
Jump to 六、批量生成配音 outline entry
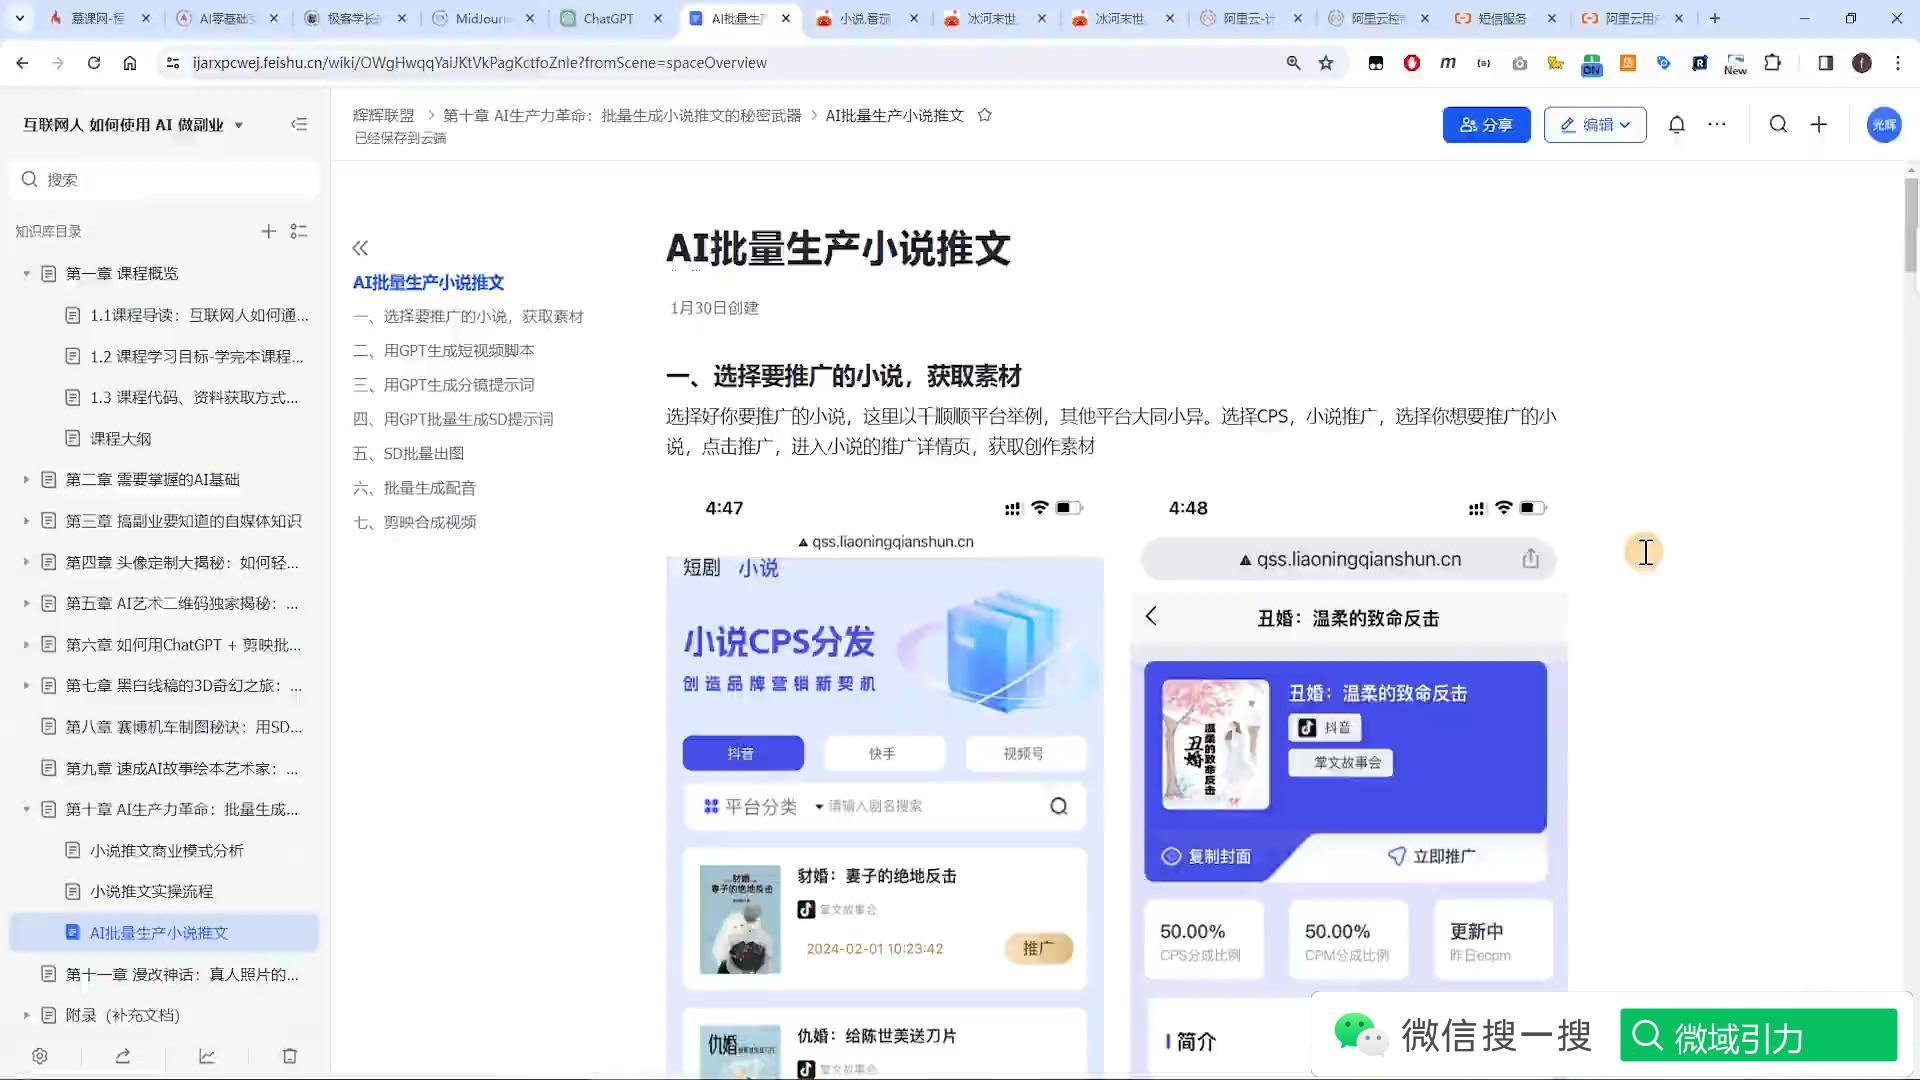pyautogui.click(x=414, y=488)
